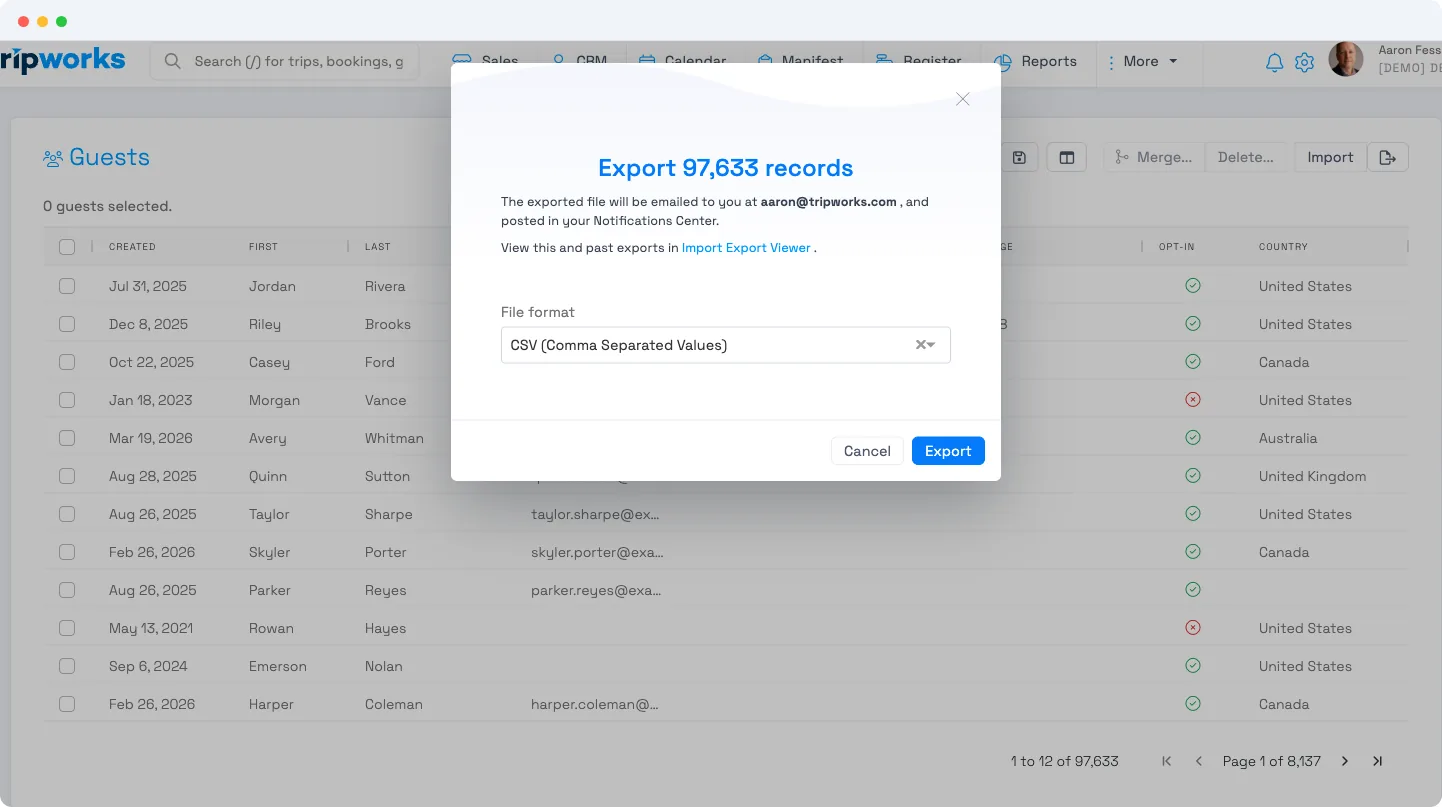Click Morgan Vance's red opt-out icon

[1192, 399]
